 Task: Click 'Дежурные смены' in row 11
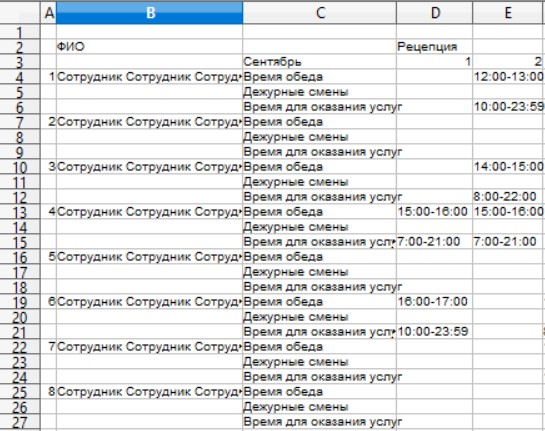click(x=319, y=181)
